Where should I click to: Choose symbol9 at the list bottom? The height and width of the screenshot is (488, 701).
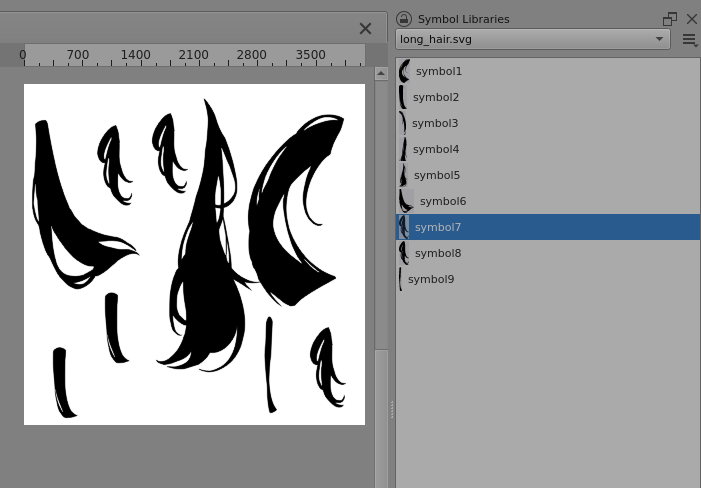(430, 279)
